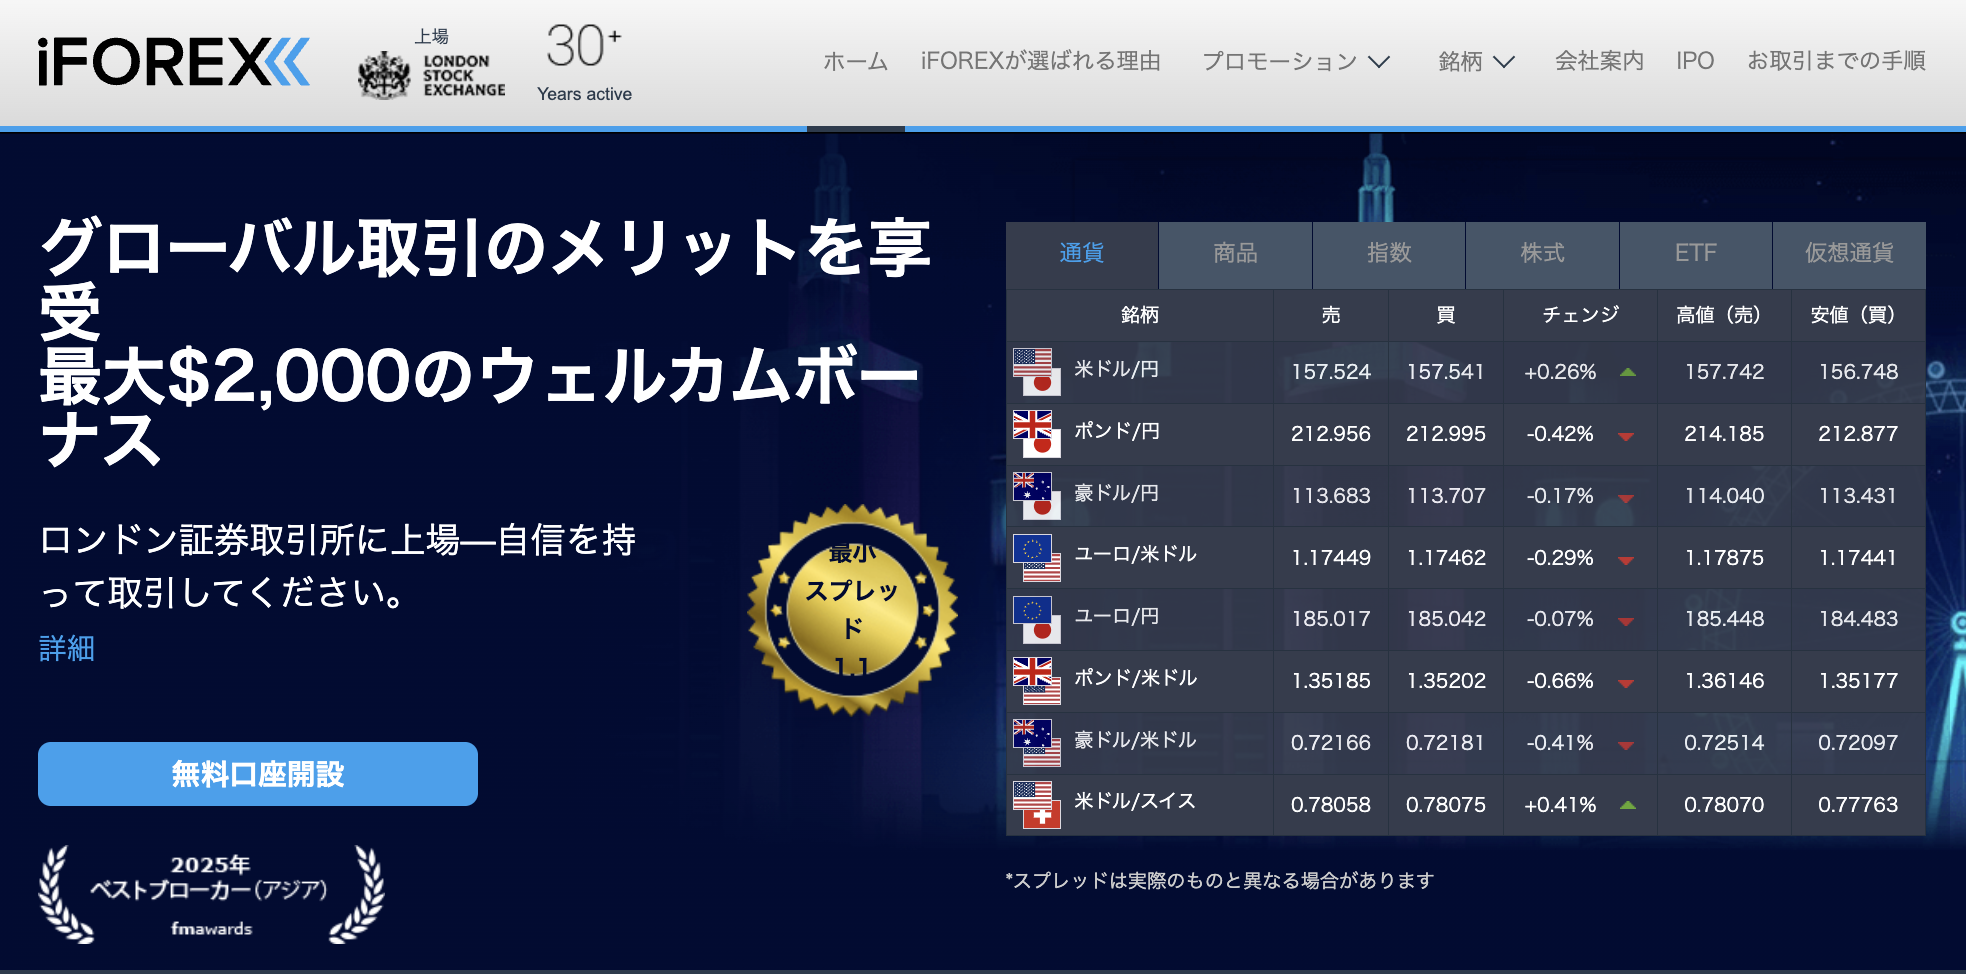Viewport: 1966px width, 974px height.
Task: Click the green up arrow for 米ドル/スイス
Action: (1628, 805)
